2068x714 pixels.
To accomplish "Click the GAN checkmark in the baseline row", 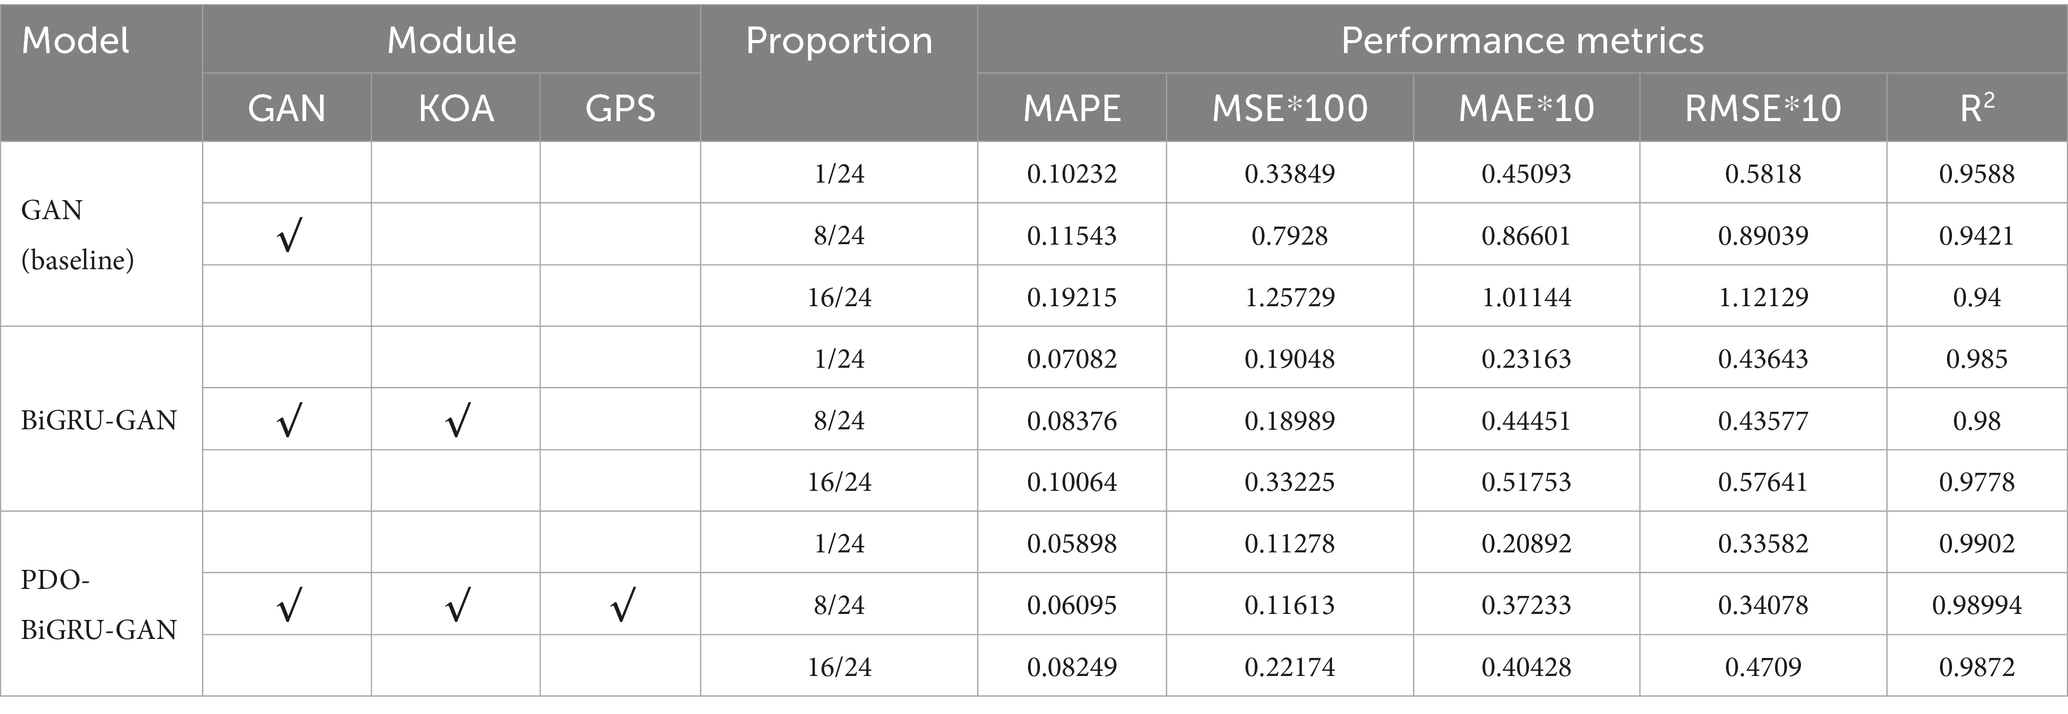I will (x=288, y=237).
